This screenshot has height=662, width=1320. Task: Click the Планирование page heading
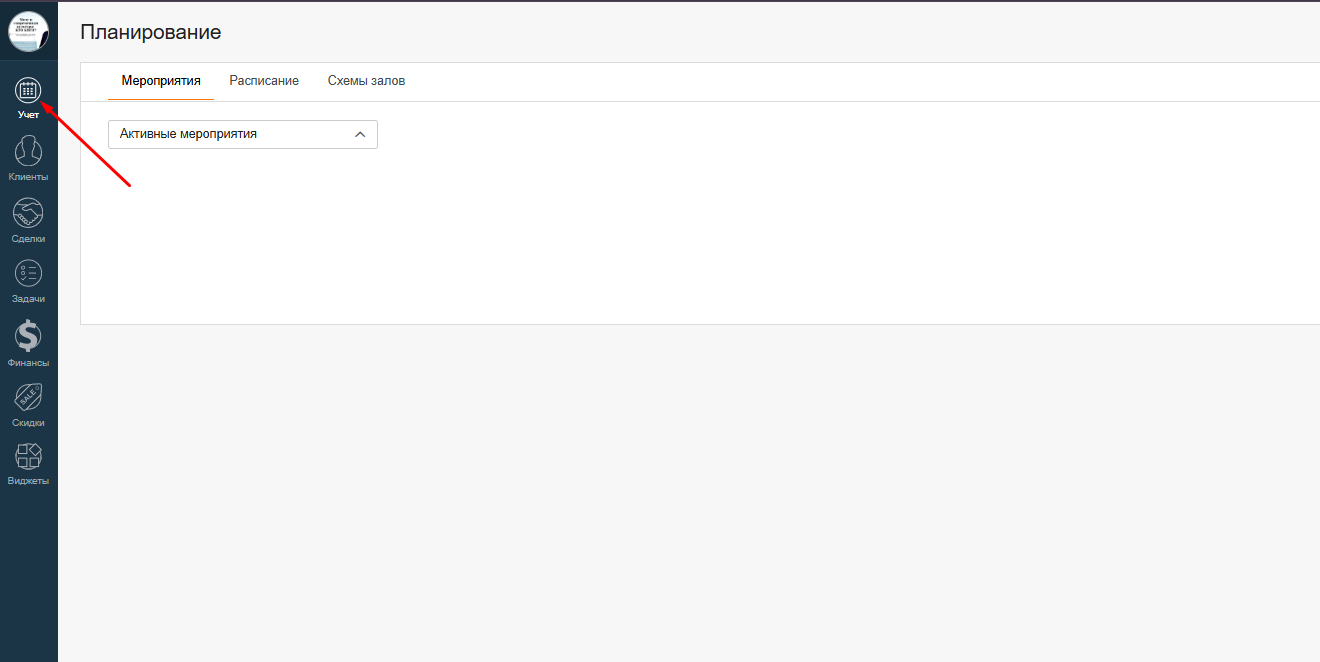(150, 32)
